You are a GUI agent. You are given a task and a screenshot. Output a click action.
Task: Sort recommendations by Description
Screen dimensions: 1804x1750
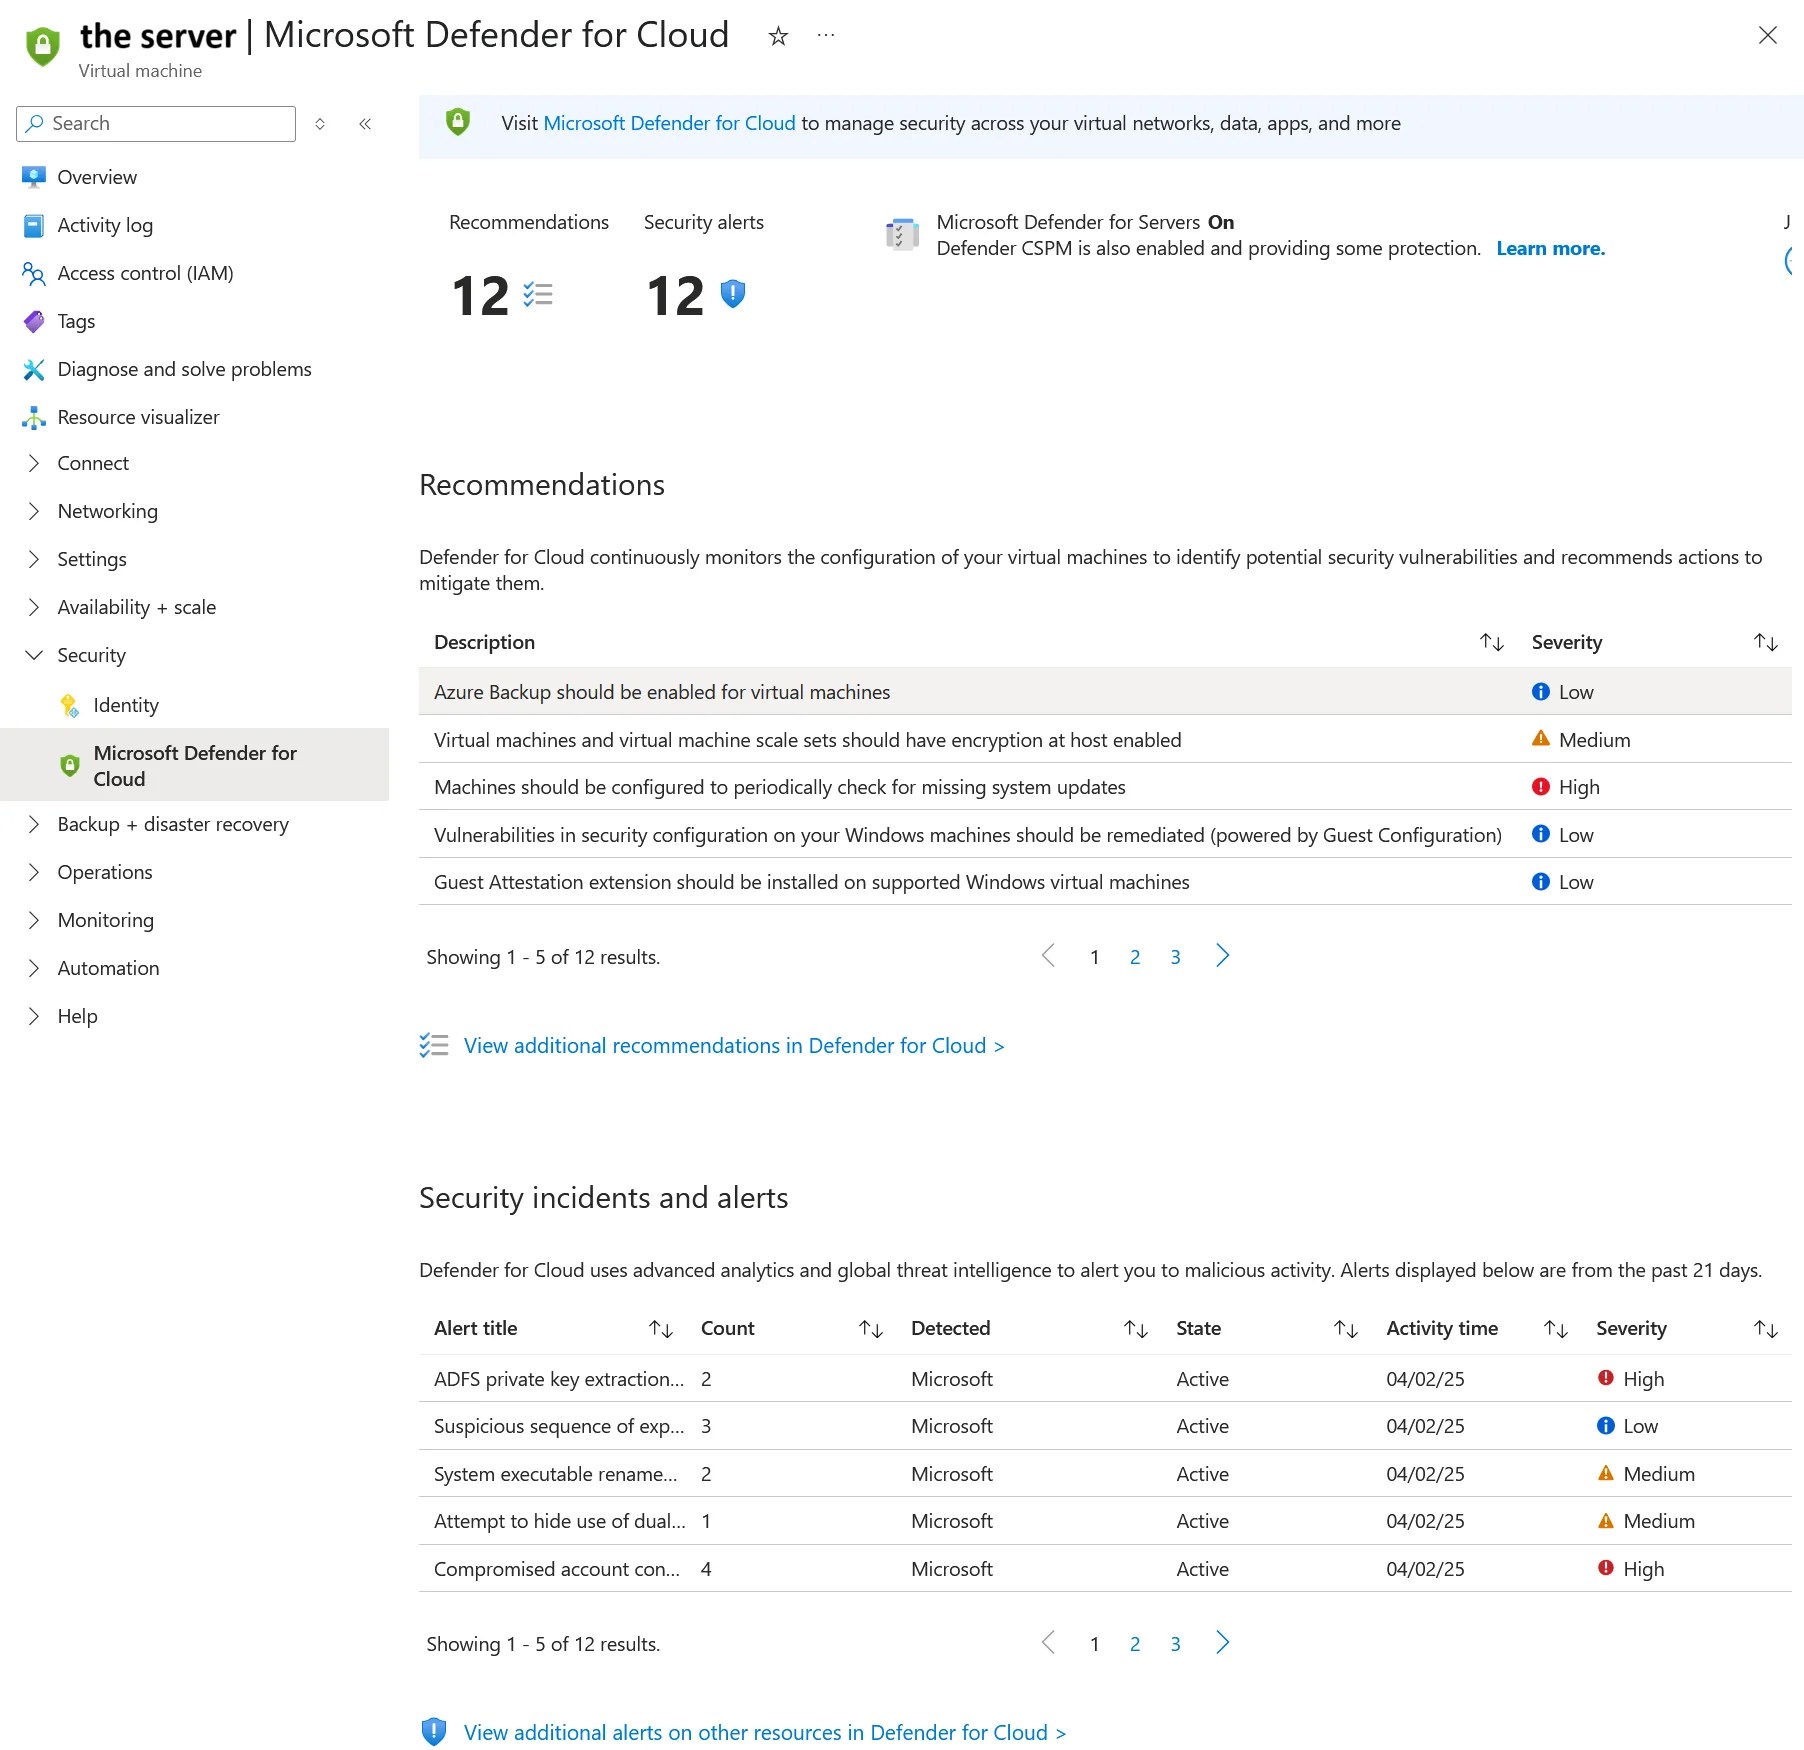coord(1492,642)
